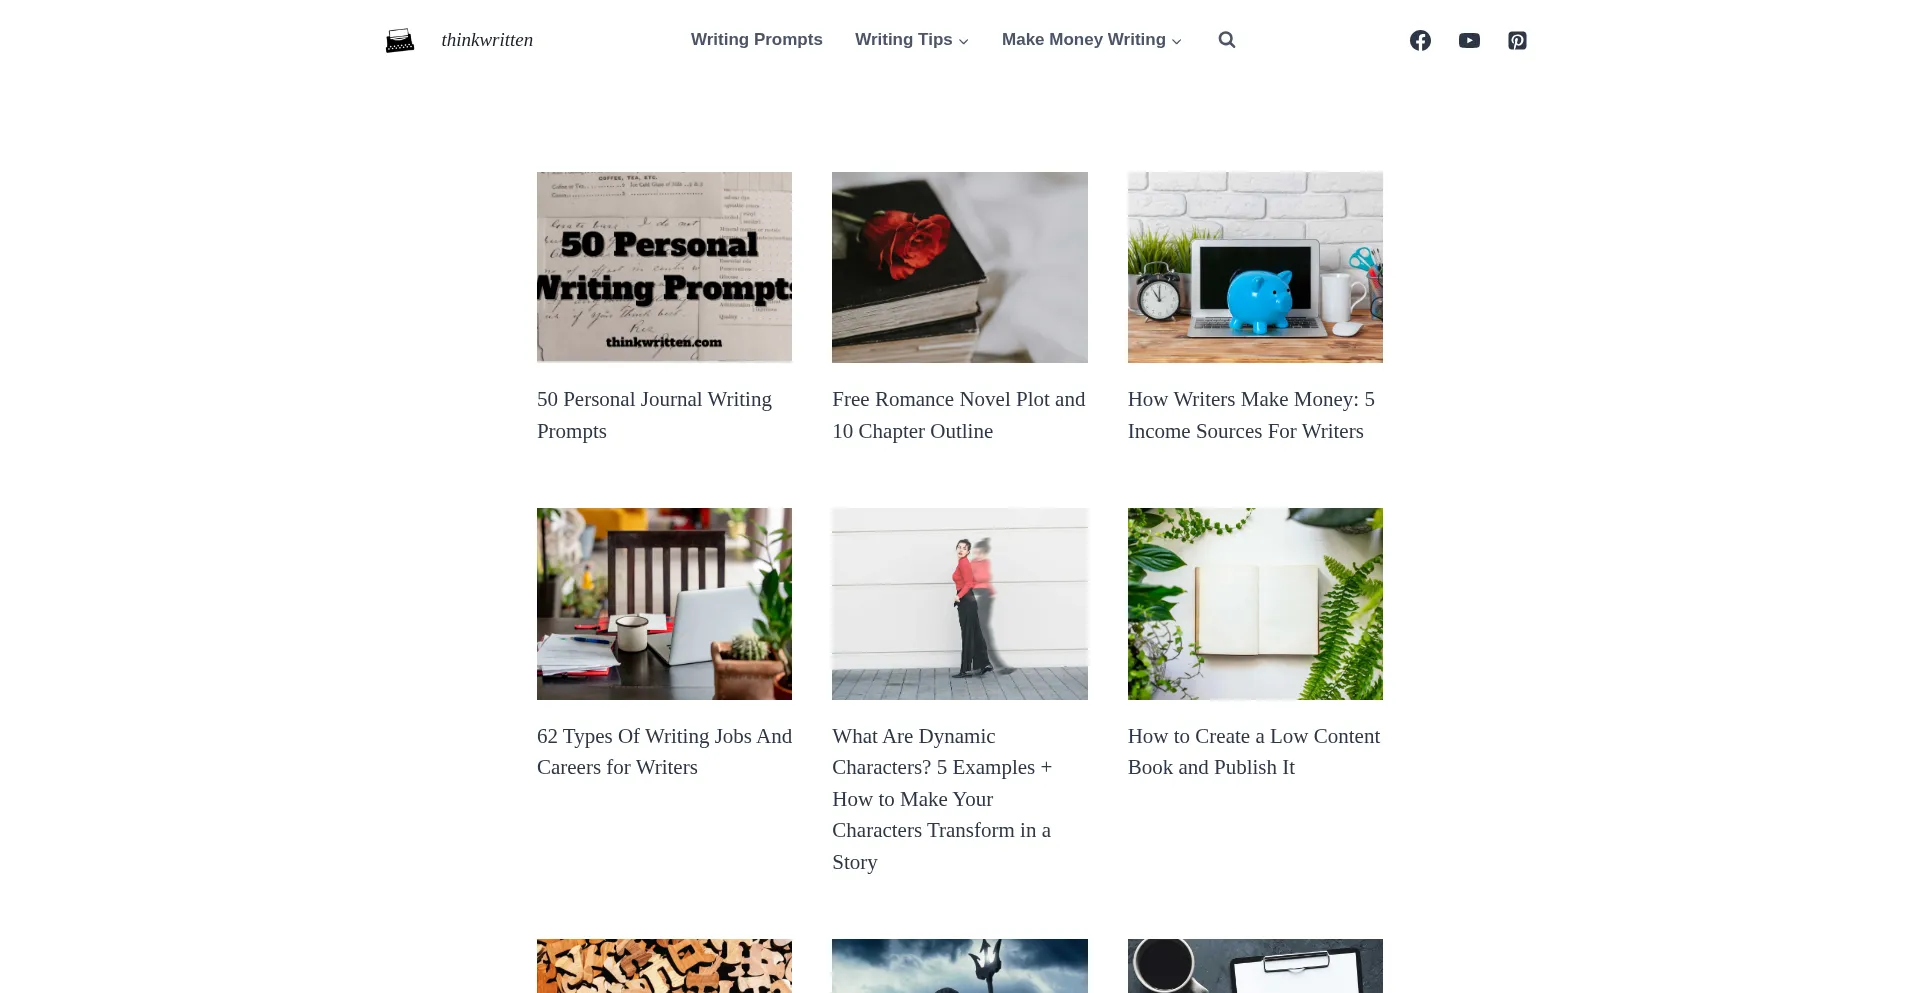Select the blank notebook with ferns image

1255,604
